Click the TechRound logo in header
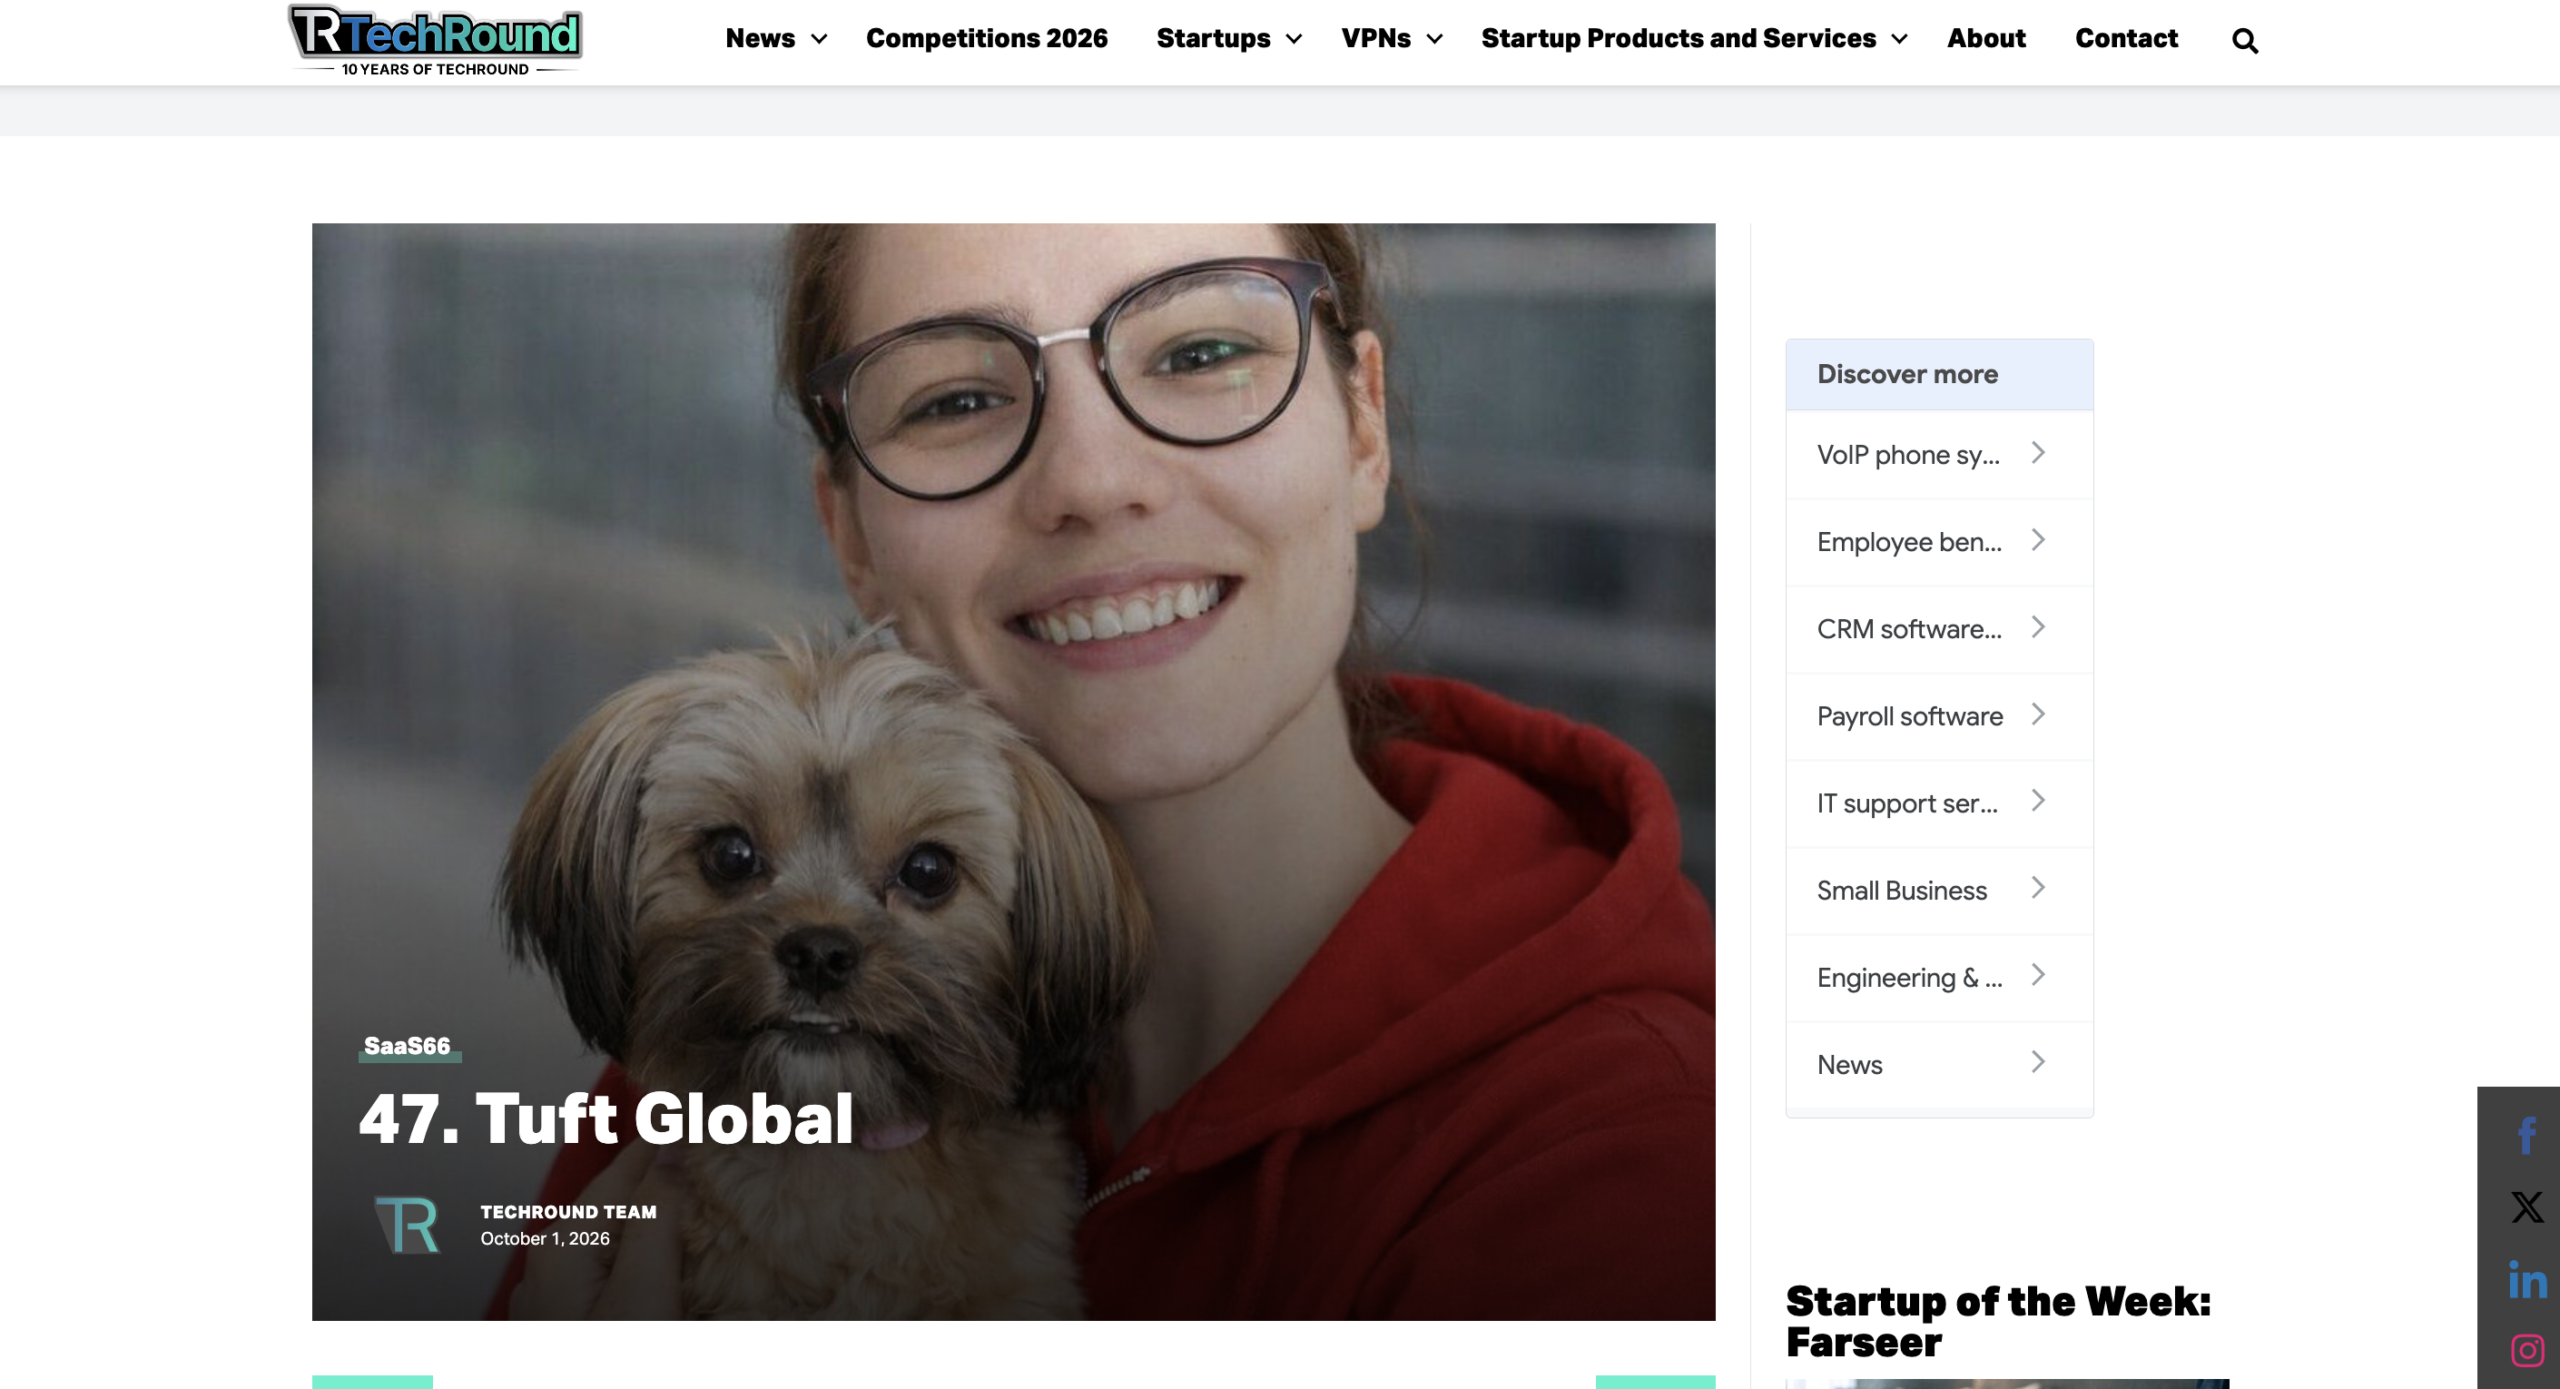Image resolution: width=2560 pixels, height=1389 pixels. click(435, 40)
